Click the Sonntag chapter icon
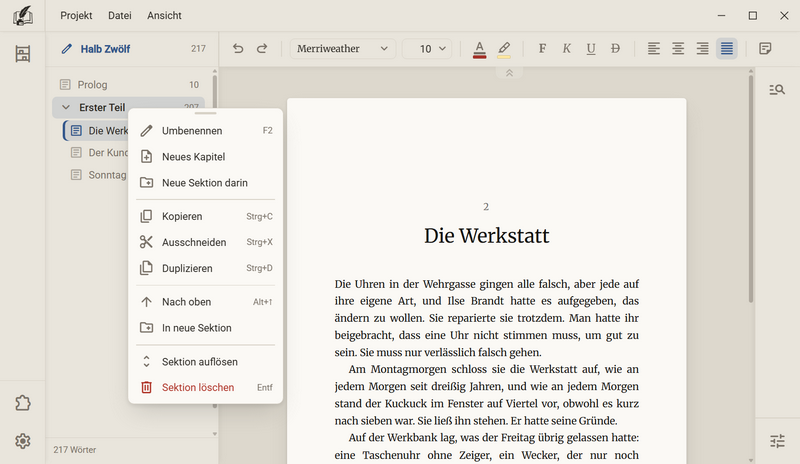This screenshot has height=464, width=800. [76, 175]
